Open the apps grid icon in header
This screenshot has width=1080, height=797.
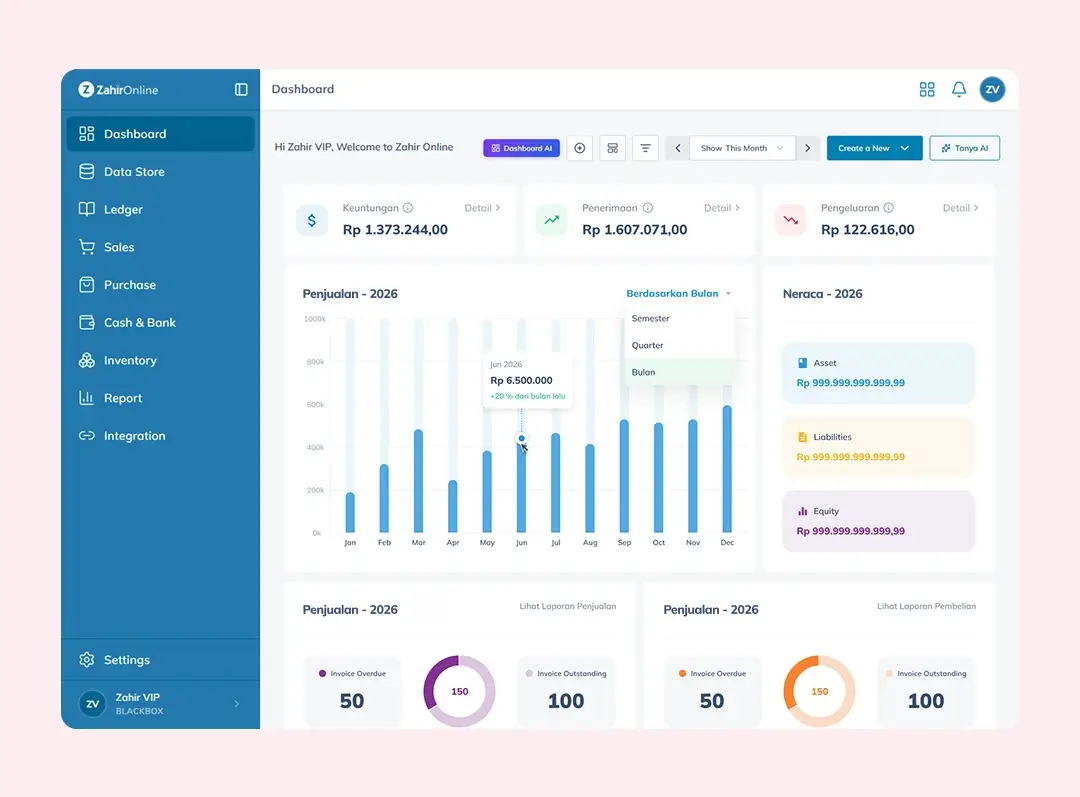click(927, 90)
